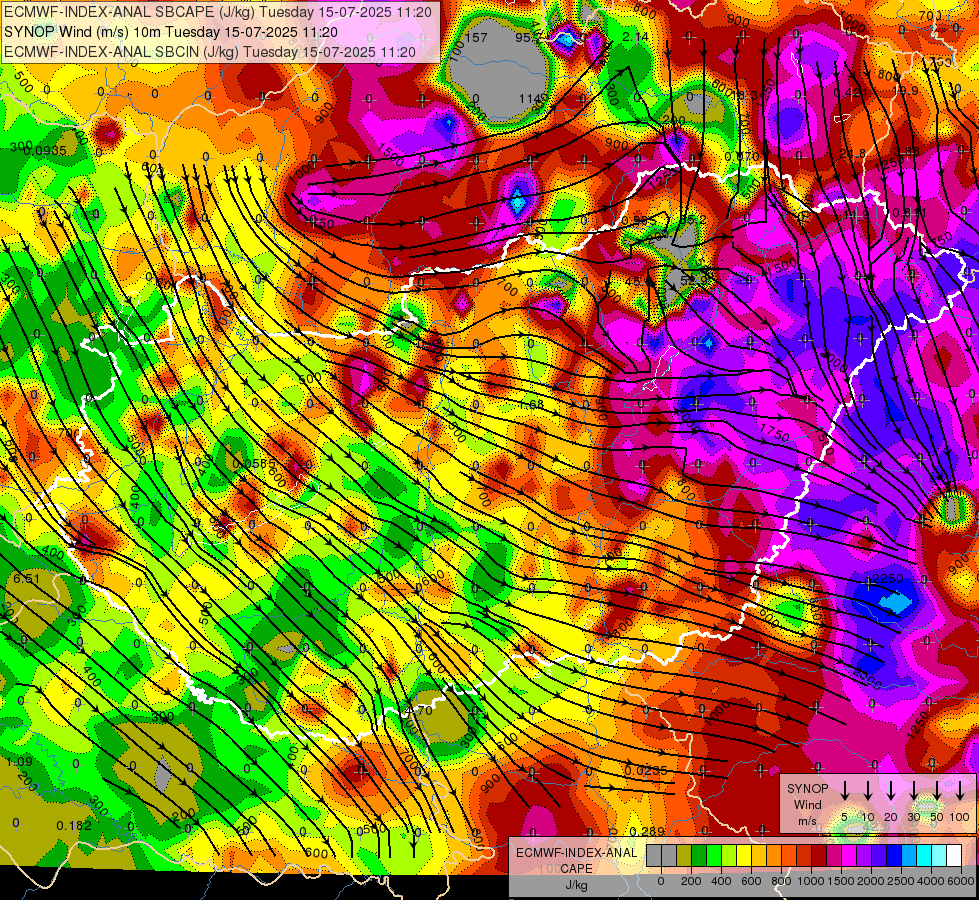Viewport: 979px width, 900px height.
Task: Click the wind arrow above 20 m/s
Action: click(x=891, y=790)
